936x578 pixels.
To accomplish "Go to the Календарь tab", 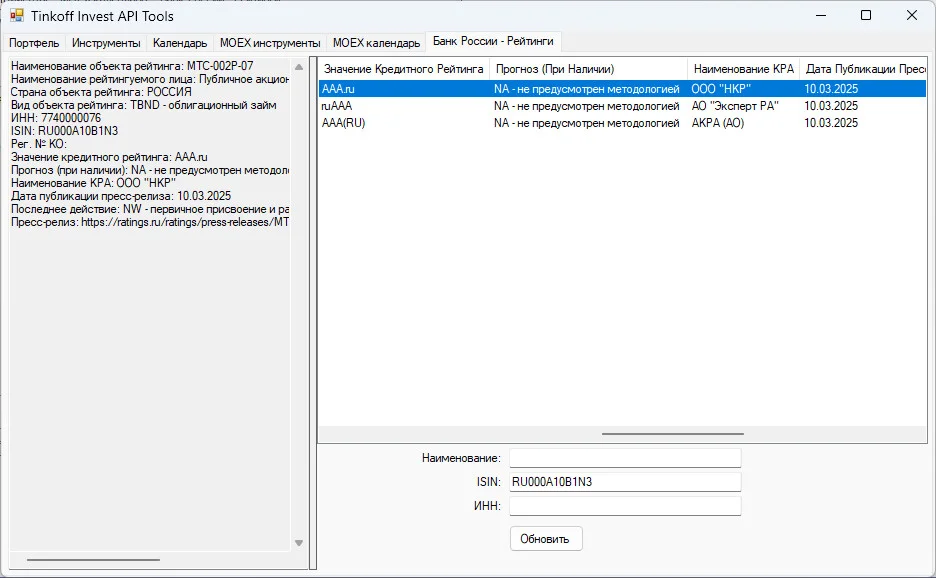I will pyautogui.click(x=180, y=43).
